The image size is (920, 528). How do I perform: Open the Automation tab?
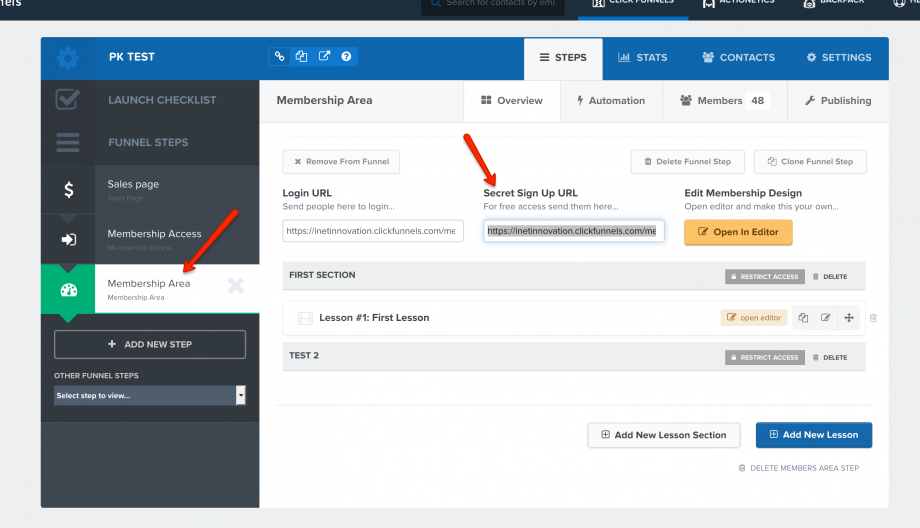tap(611, 101)
